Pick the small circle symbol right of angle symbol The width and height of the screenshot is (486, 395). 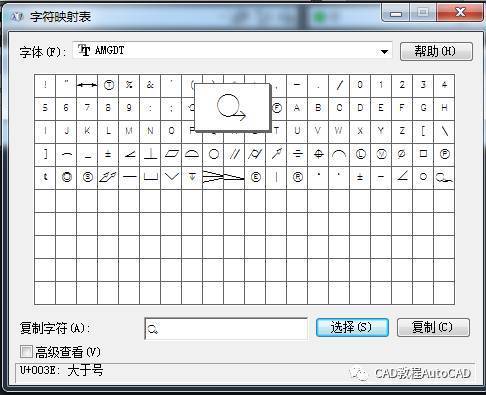423,177
